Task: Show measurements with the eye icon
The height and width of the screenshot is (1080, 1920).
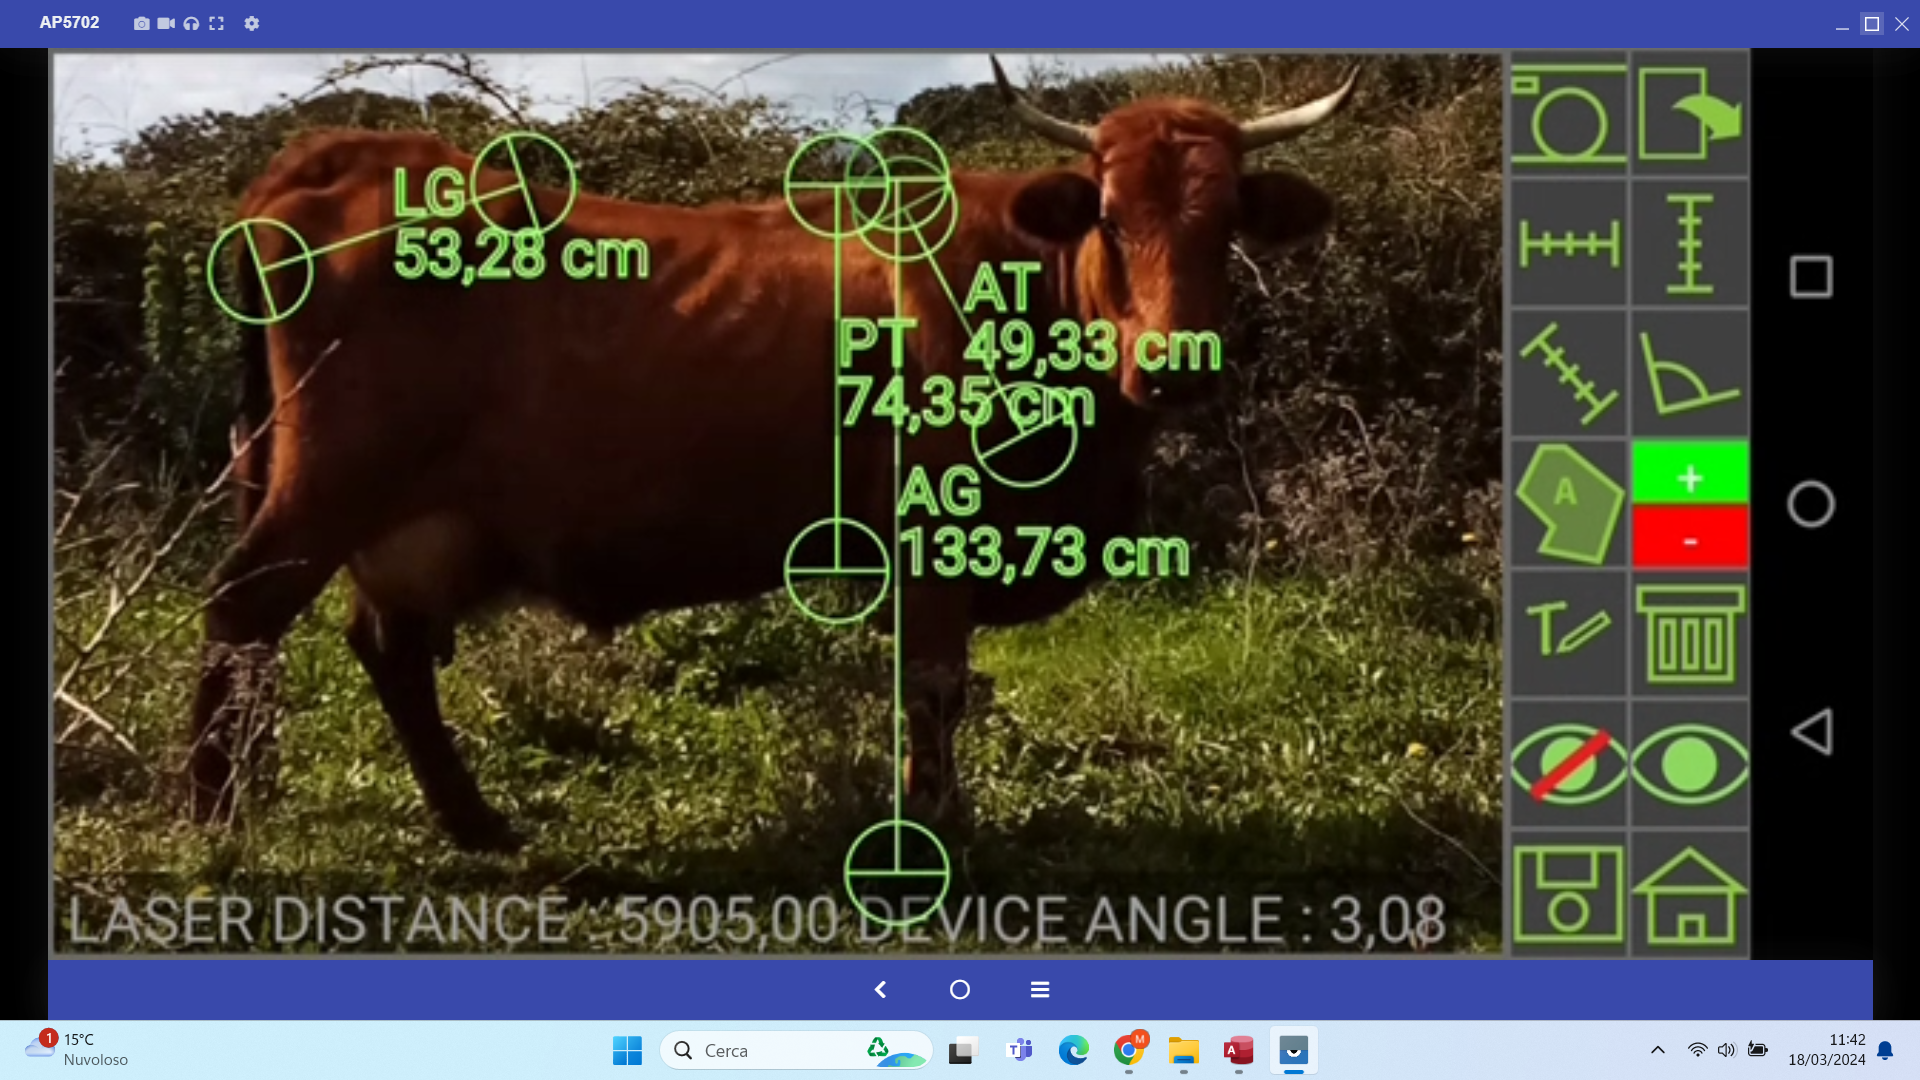Action: tap(1689, 764)
